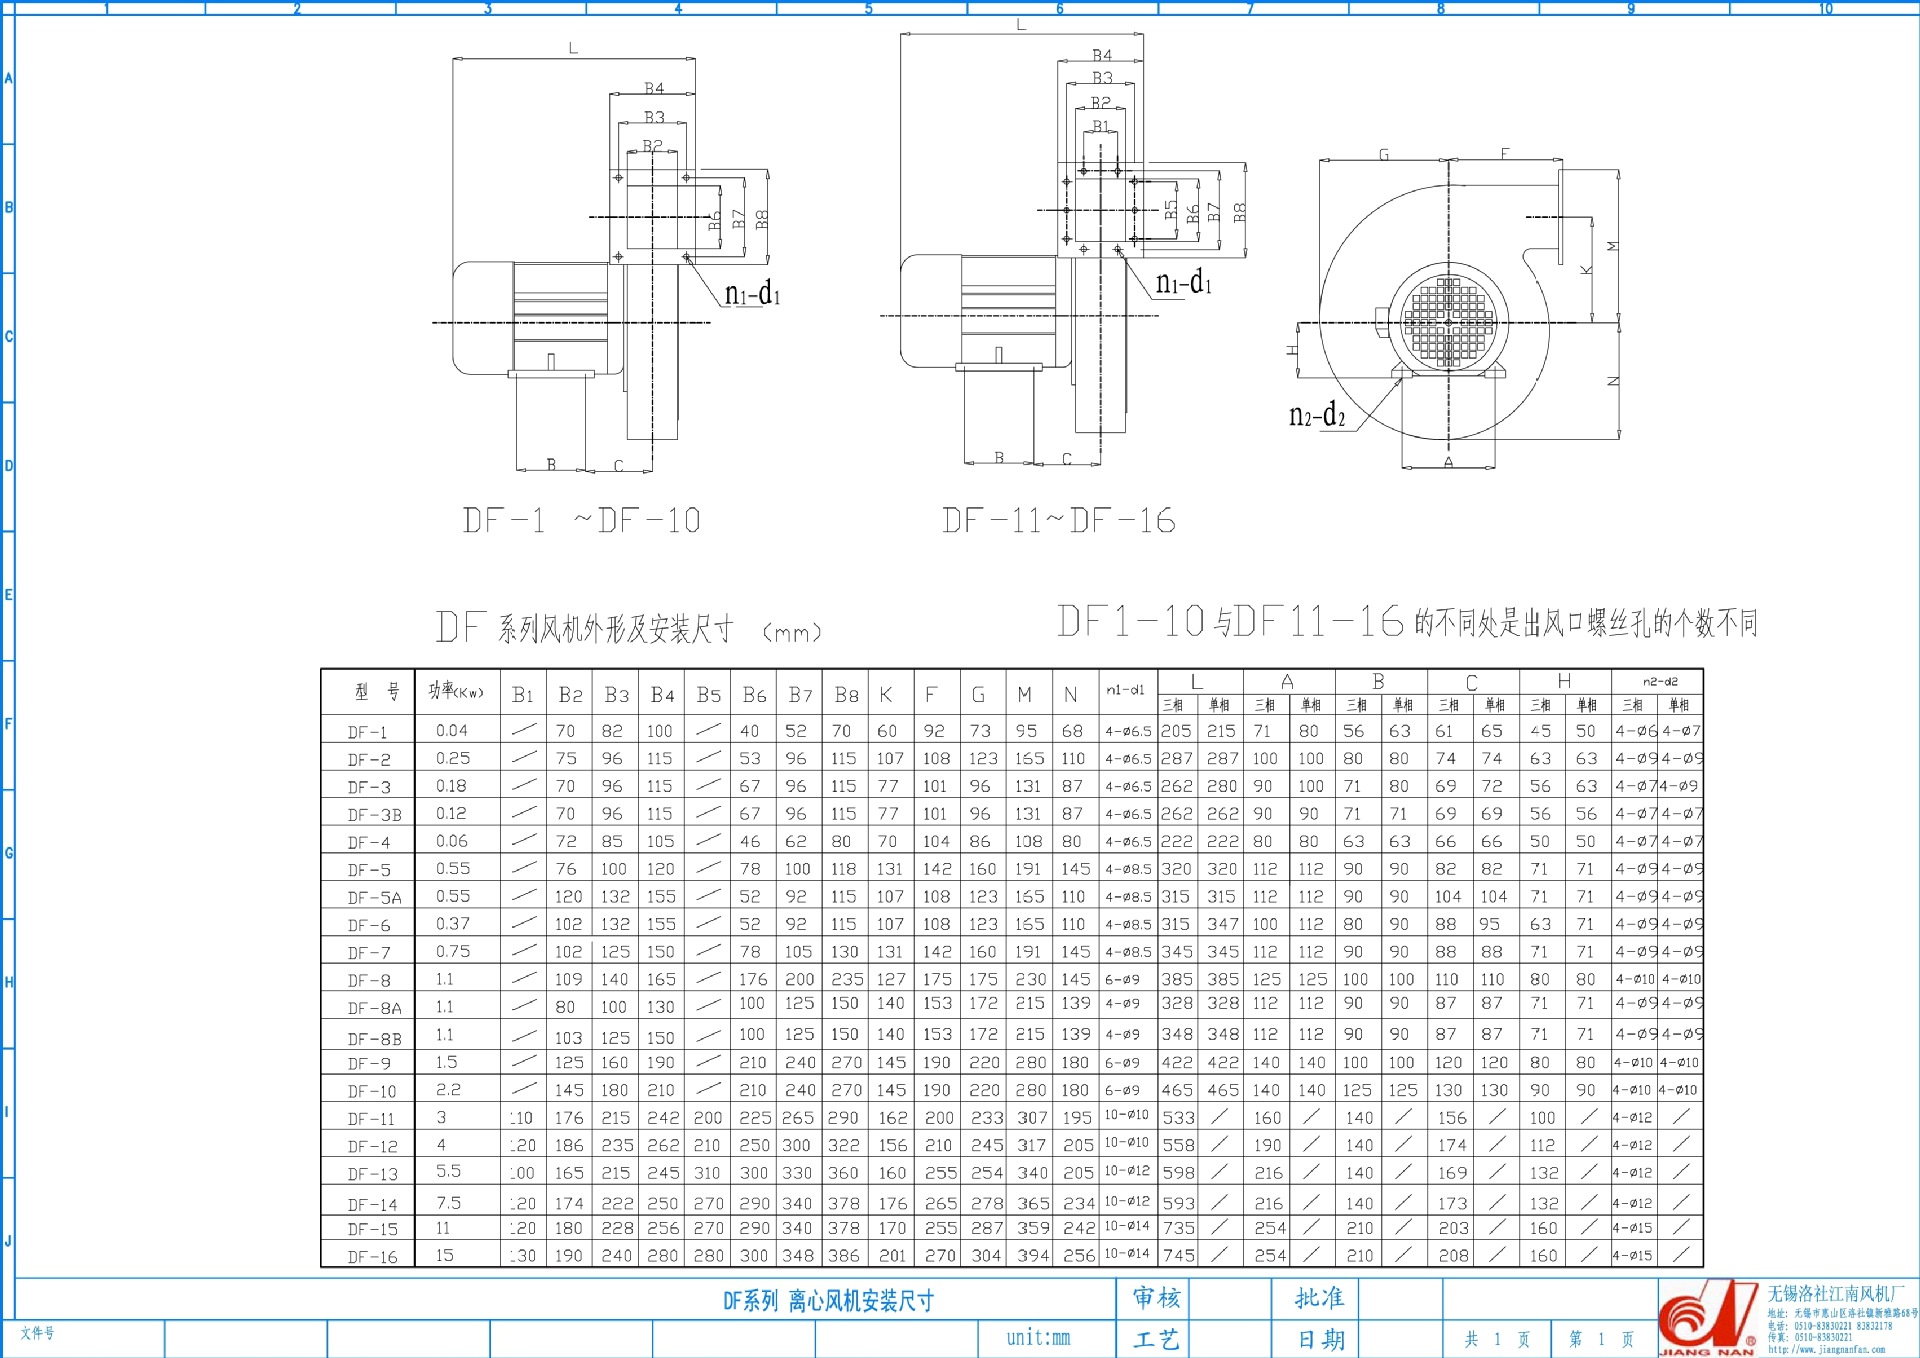Click the 'DF-10' row label in the table
The image size is (1920, 1358).
point(372,1092)
